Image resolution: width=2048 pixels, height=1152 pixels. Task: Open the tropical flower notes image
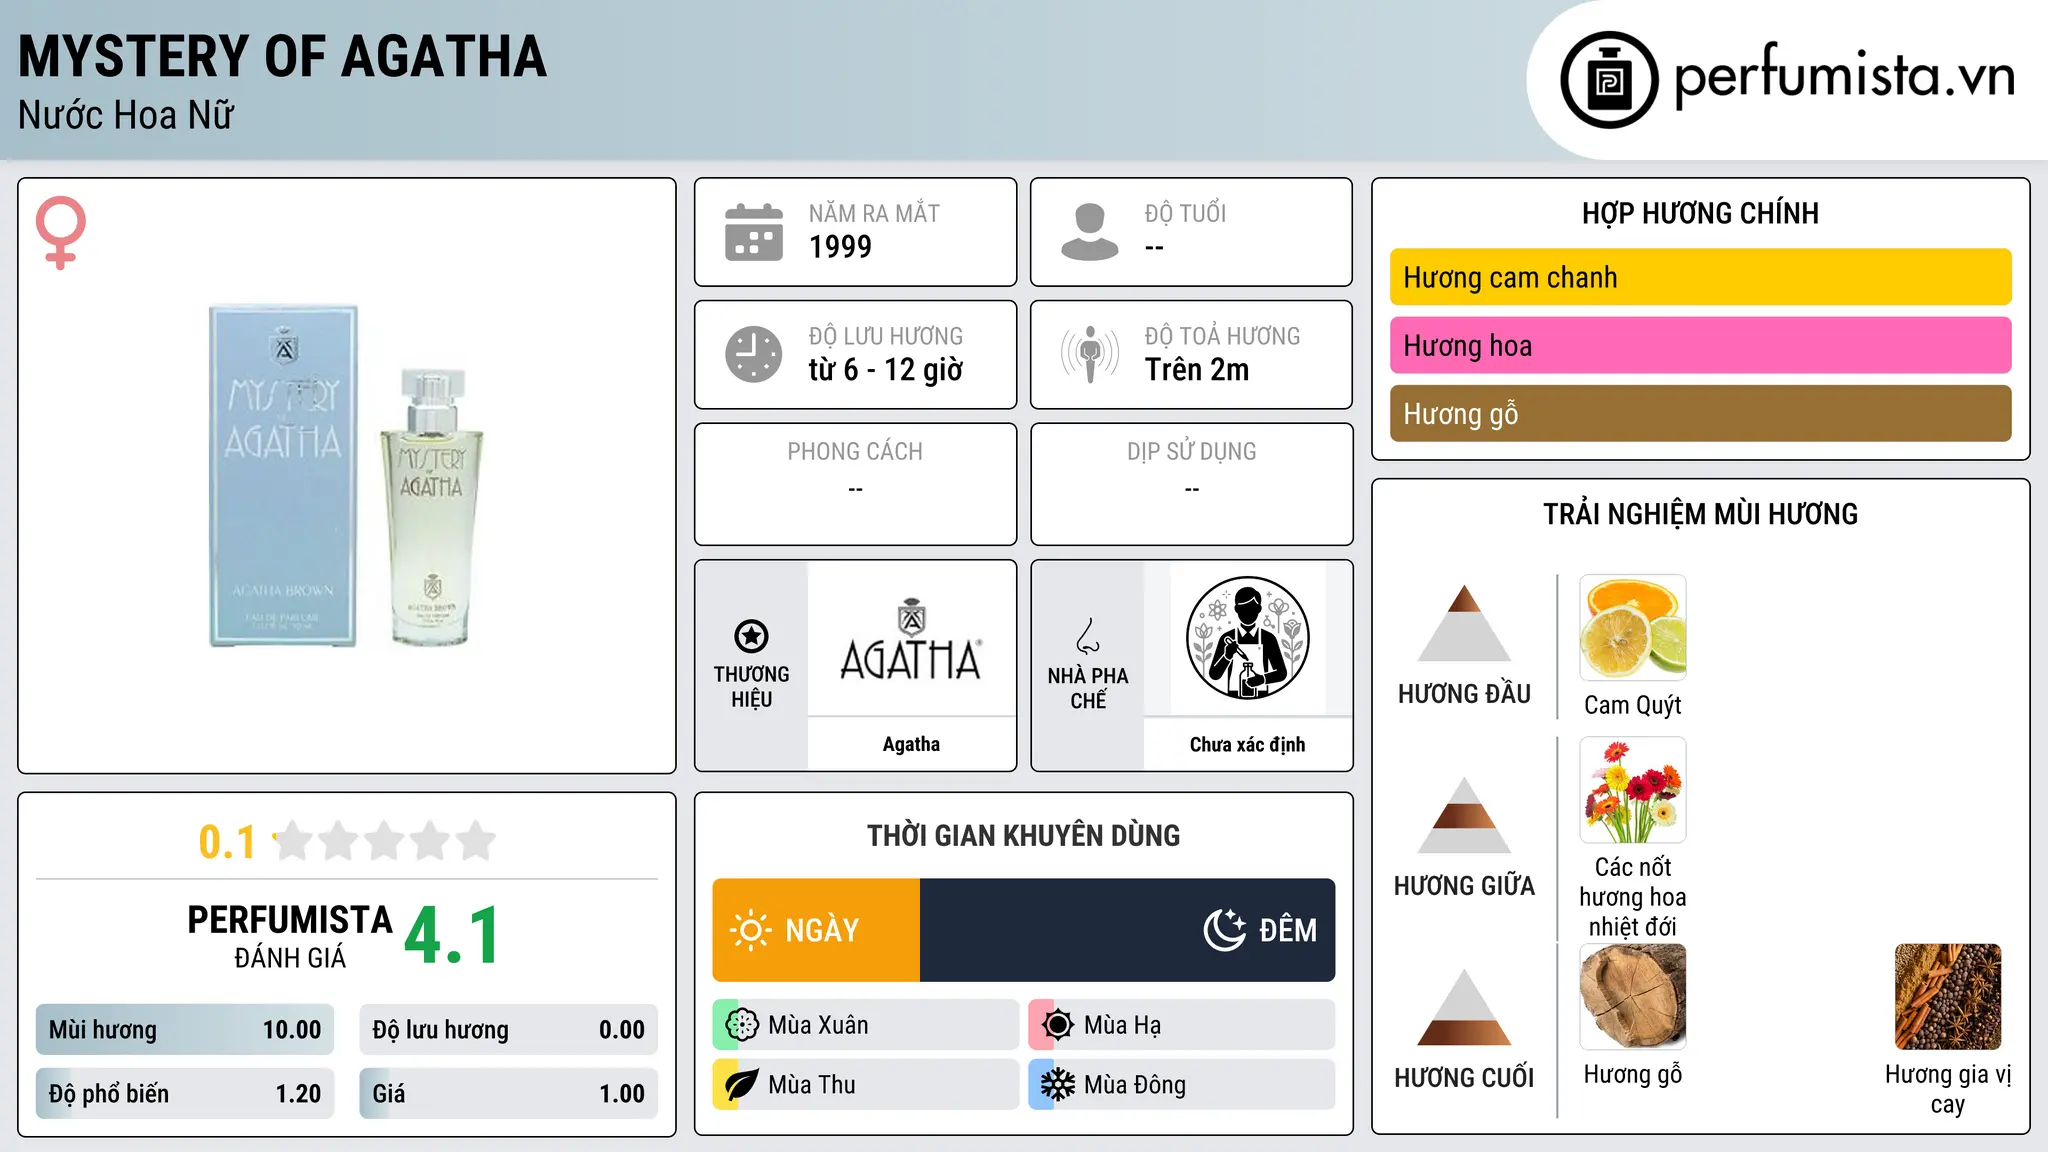click(1633, 790)
